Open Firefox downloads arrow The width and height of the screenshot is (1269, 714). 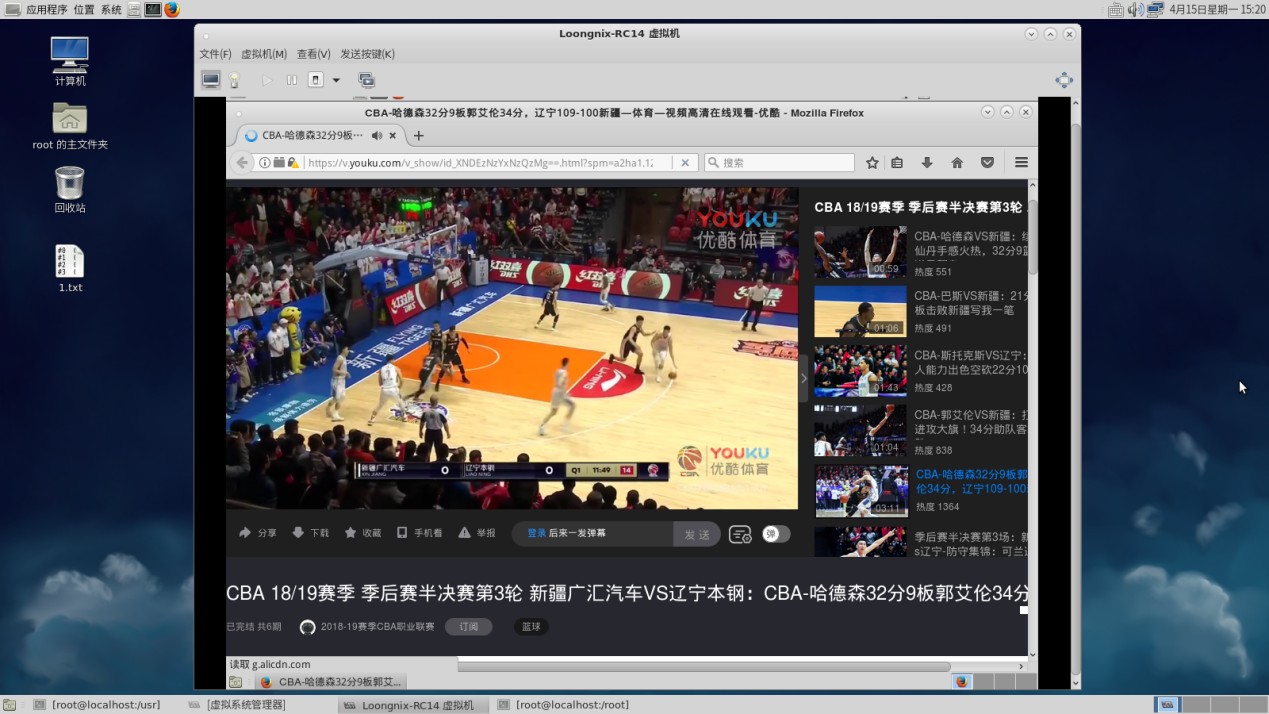(927, 162)
